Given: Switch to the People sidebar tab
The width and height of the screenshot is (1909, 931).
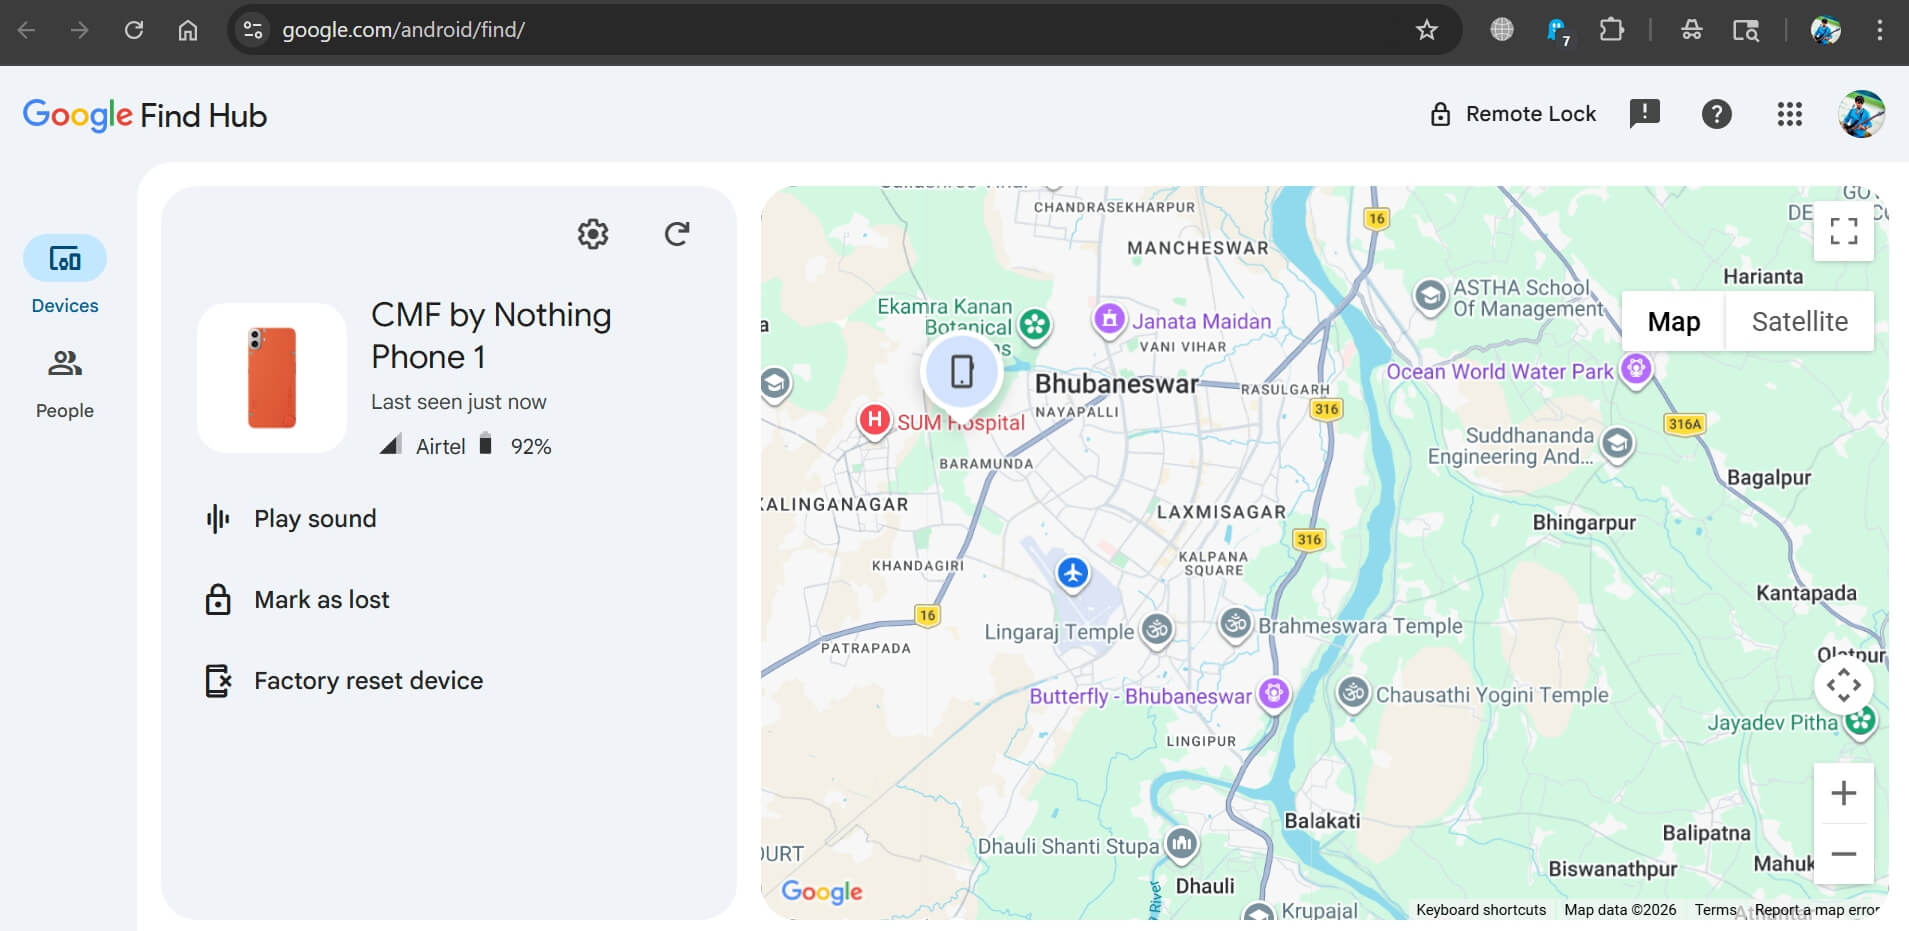Looking at the screenshot, I should tap(65, 384).
